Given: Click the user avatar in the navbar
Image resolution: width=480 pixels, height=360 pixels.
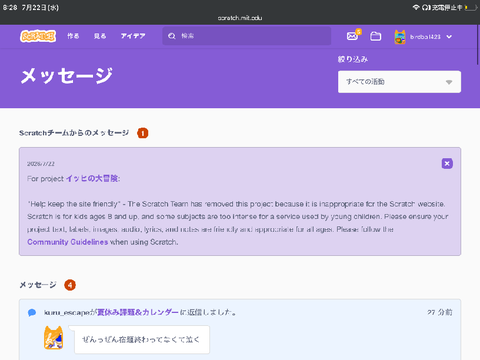Looking at the screenshot, I should [400, 37].
